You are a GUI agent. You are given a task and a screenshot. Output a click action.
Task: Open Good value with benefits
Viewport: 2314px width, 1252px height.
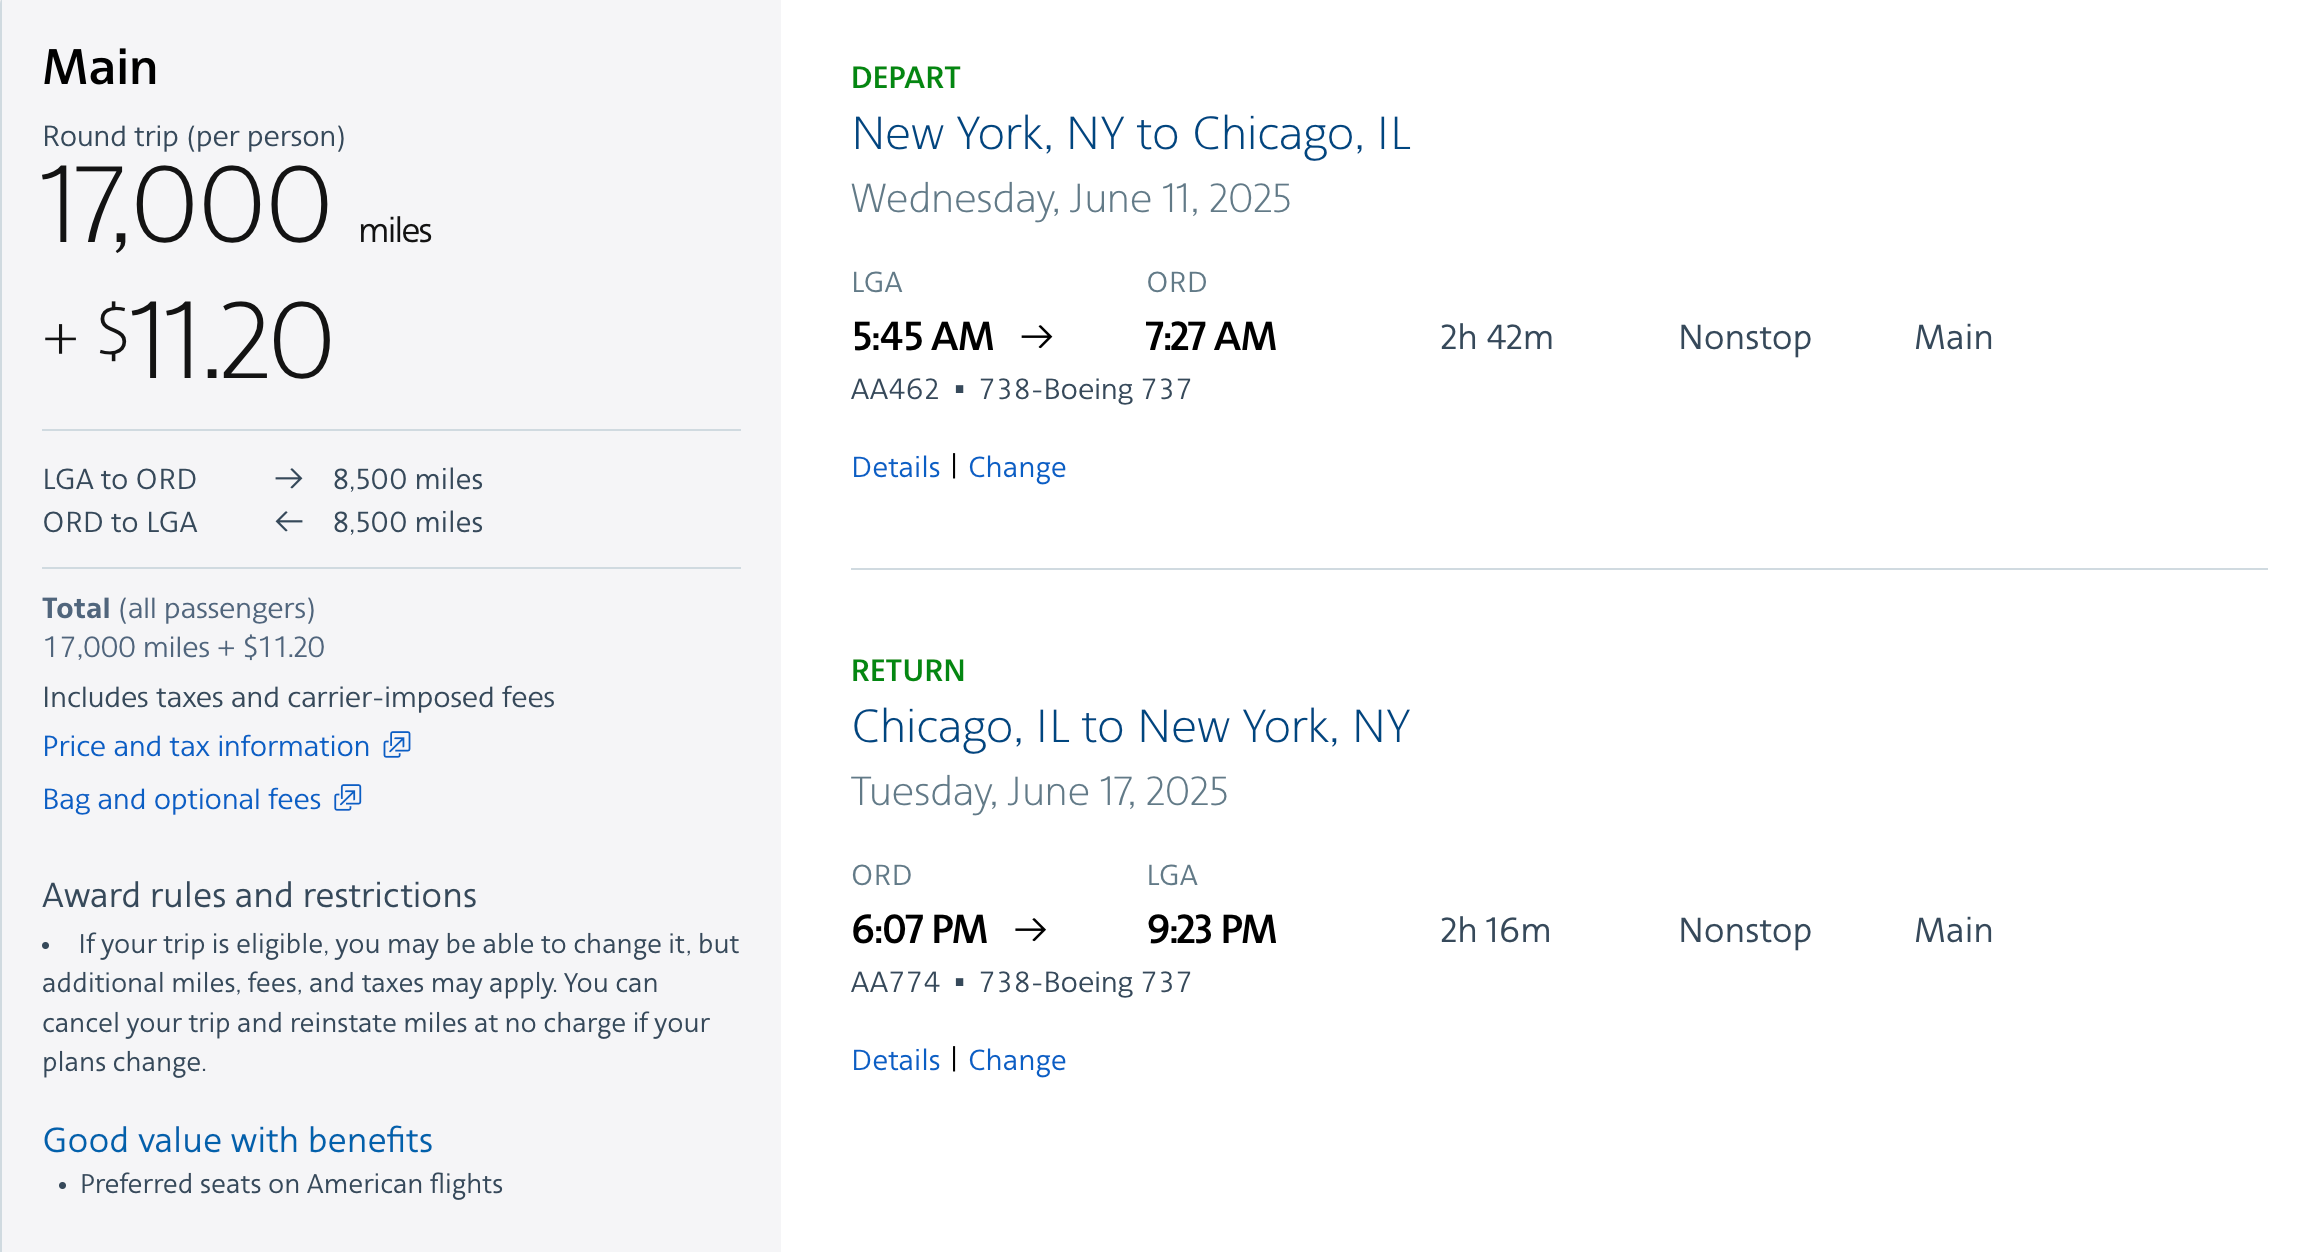pos(237,1139)
